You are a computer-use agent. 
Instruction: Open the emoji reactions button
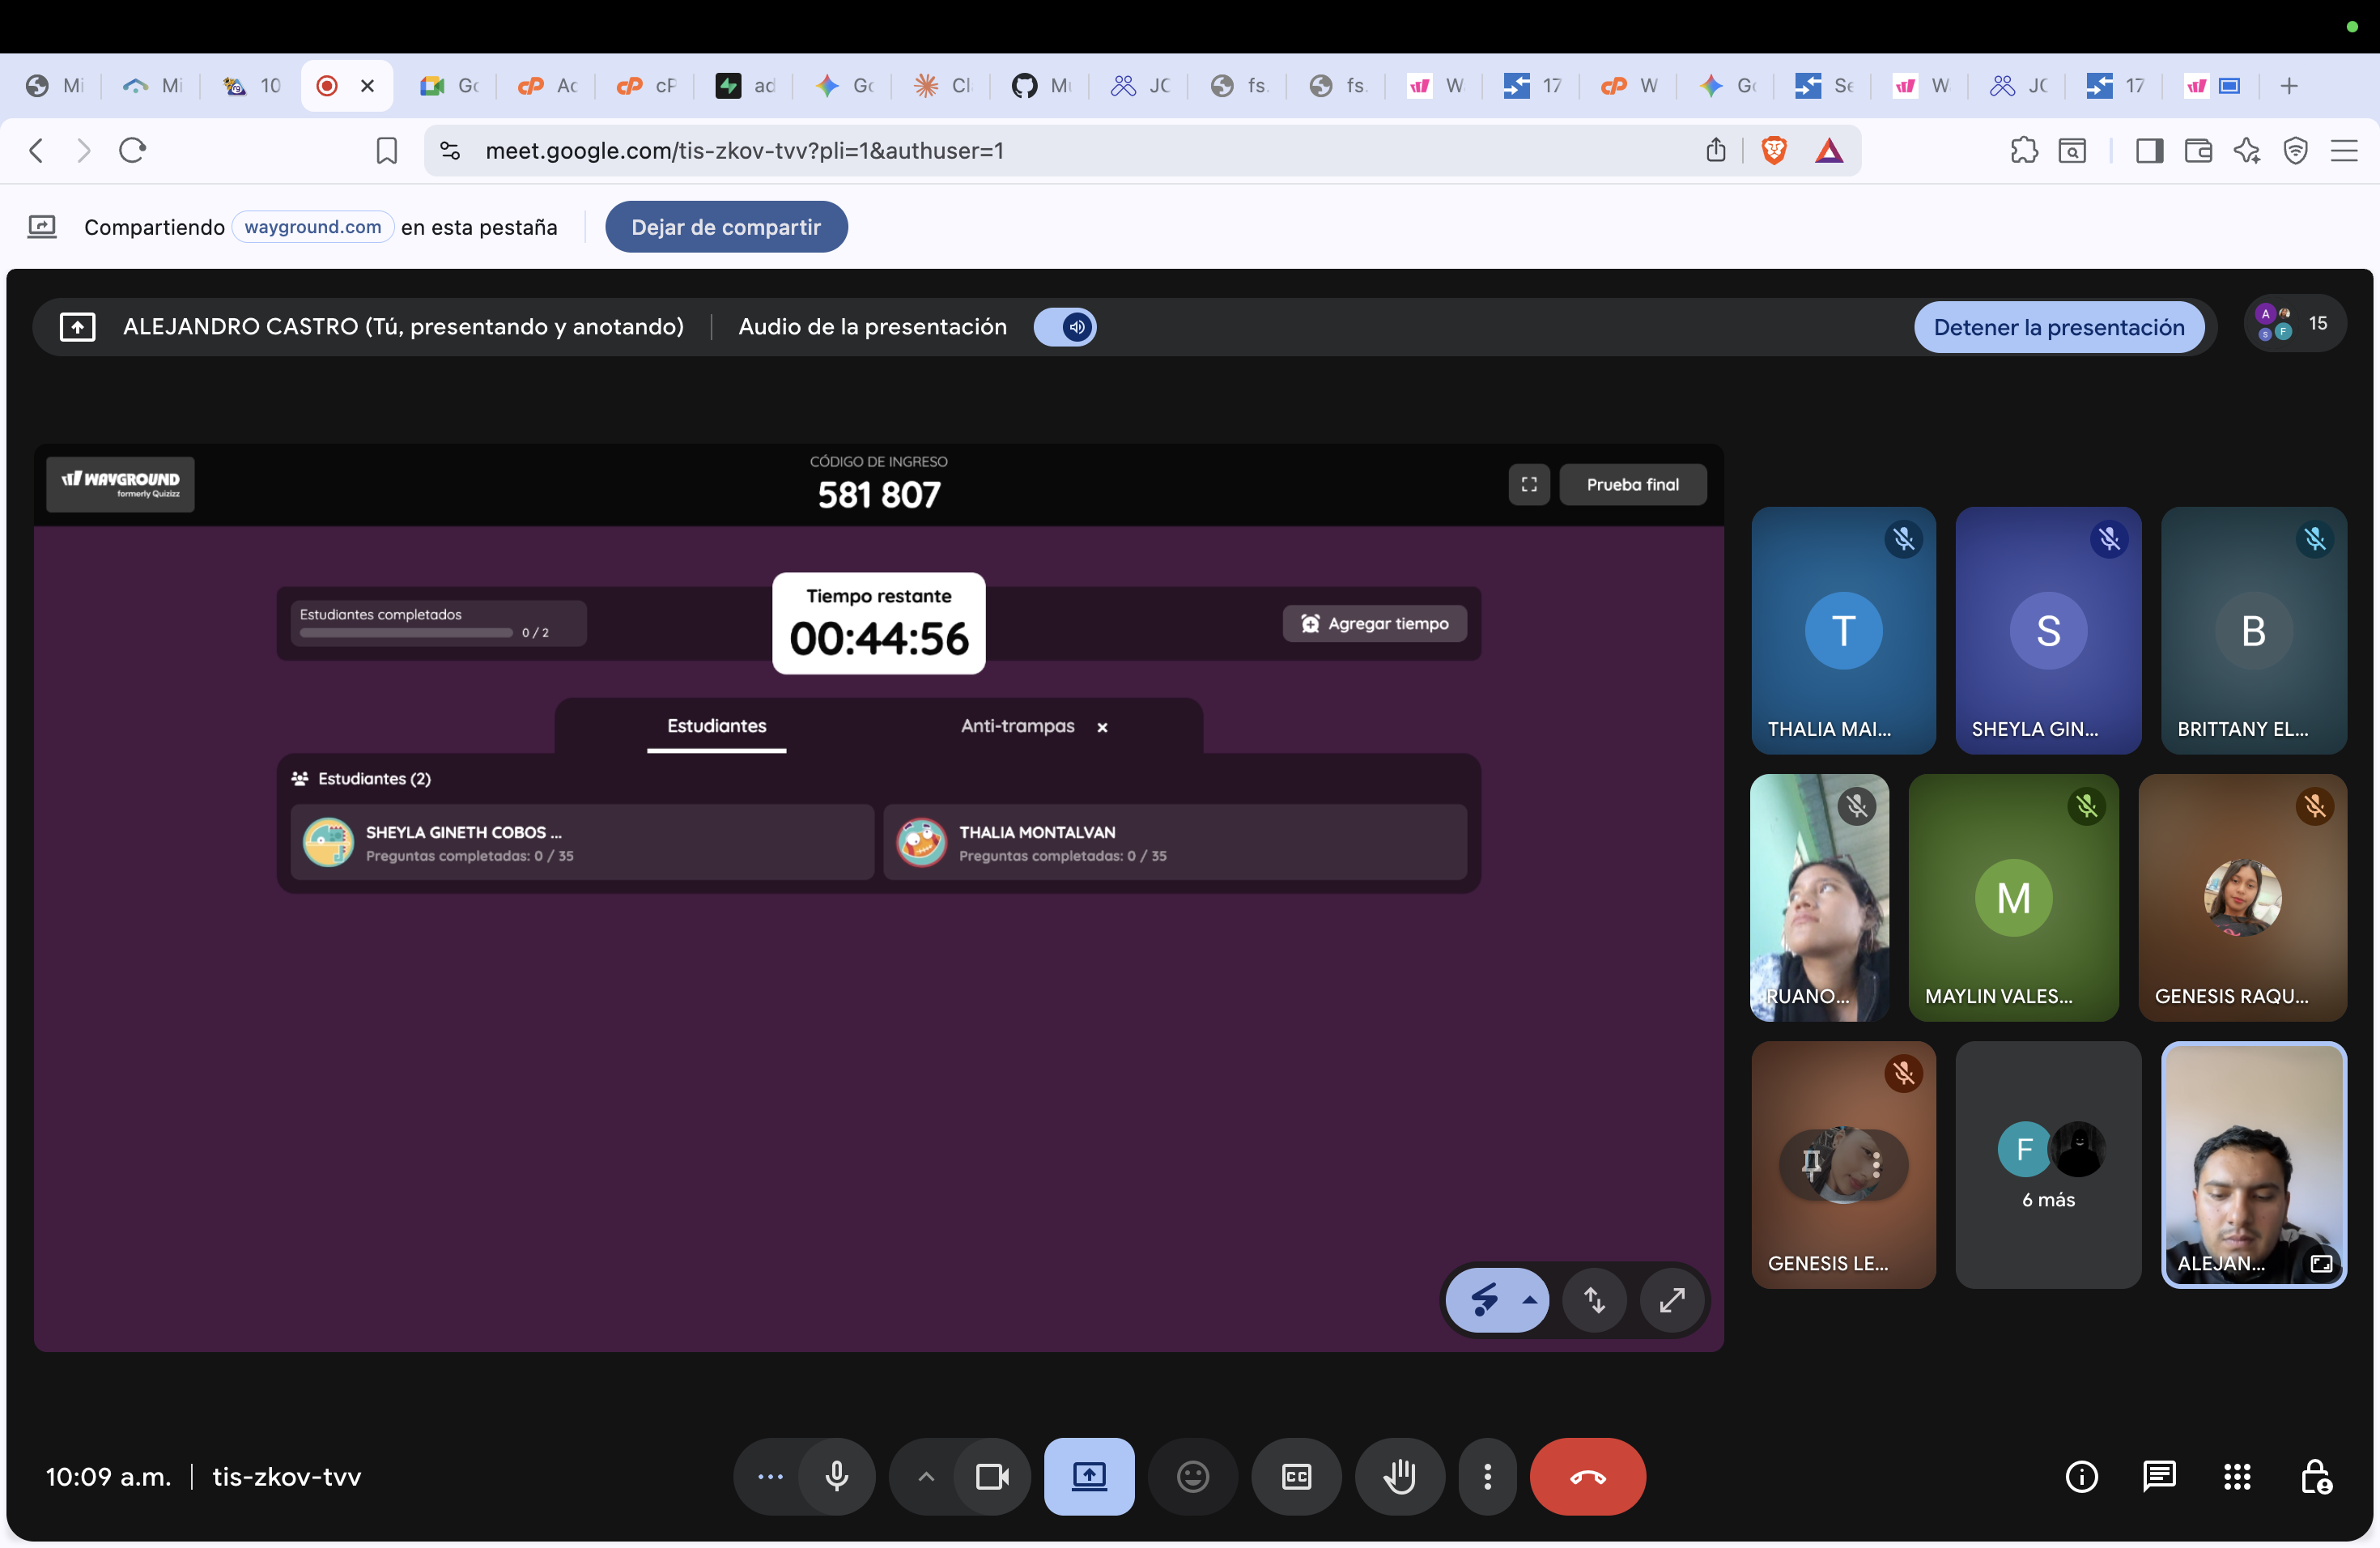pos(1192,1476)
